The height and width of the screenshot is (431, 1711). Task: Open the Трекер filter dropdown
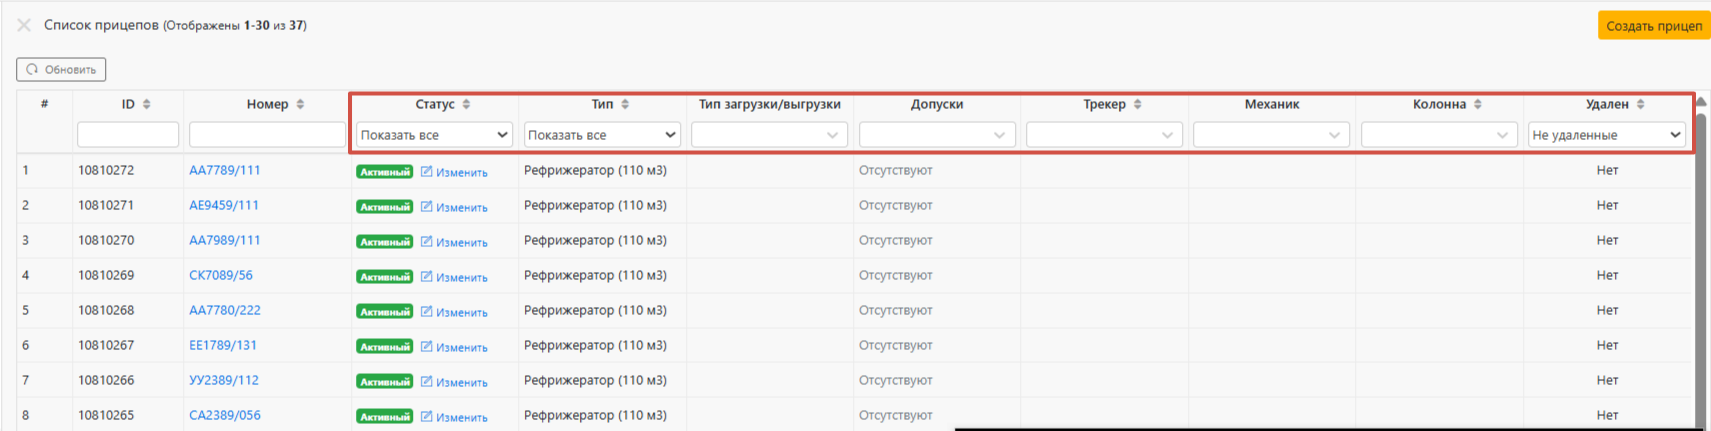(1104, 135)
